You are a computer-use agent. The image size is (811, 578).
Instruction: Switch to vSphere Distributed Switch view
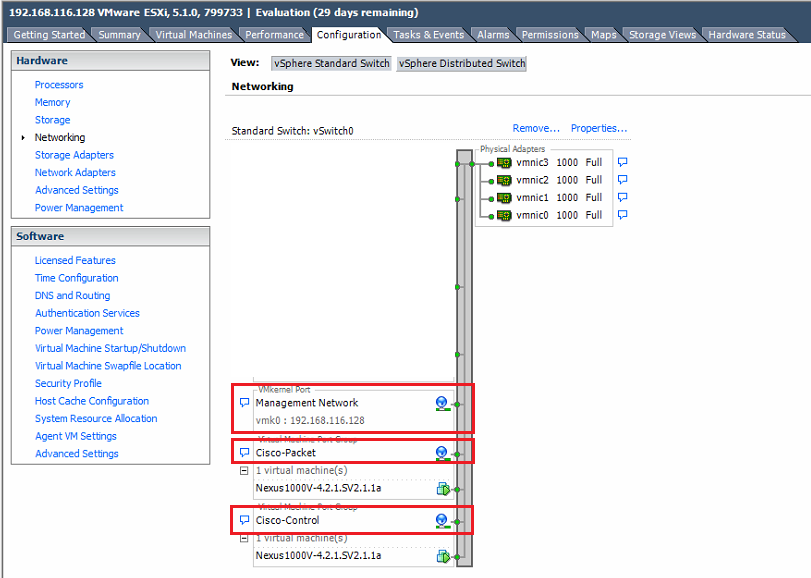(462, 64)
